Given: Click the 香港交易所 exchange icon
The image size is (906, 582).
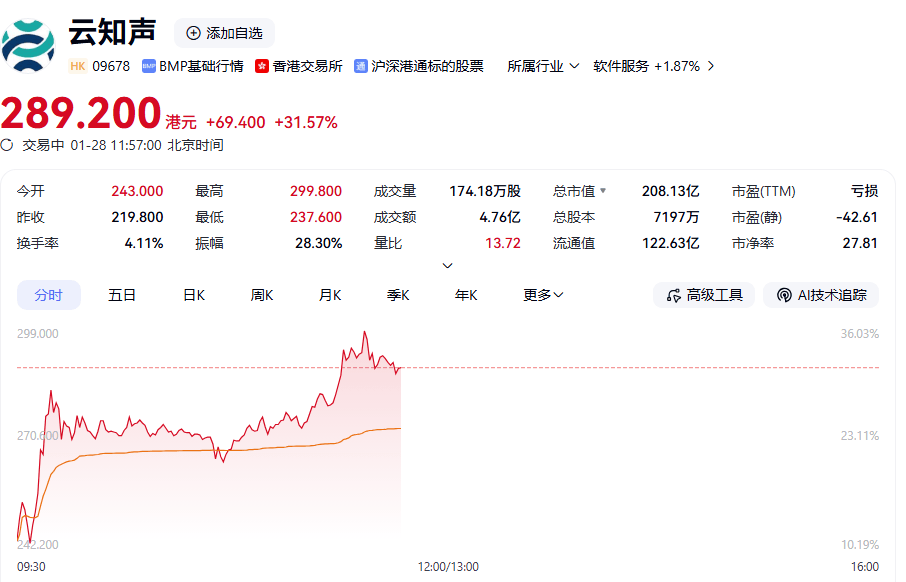Looking at the screenshot, I should pos(262,66).
